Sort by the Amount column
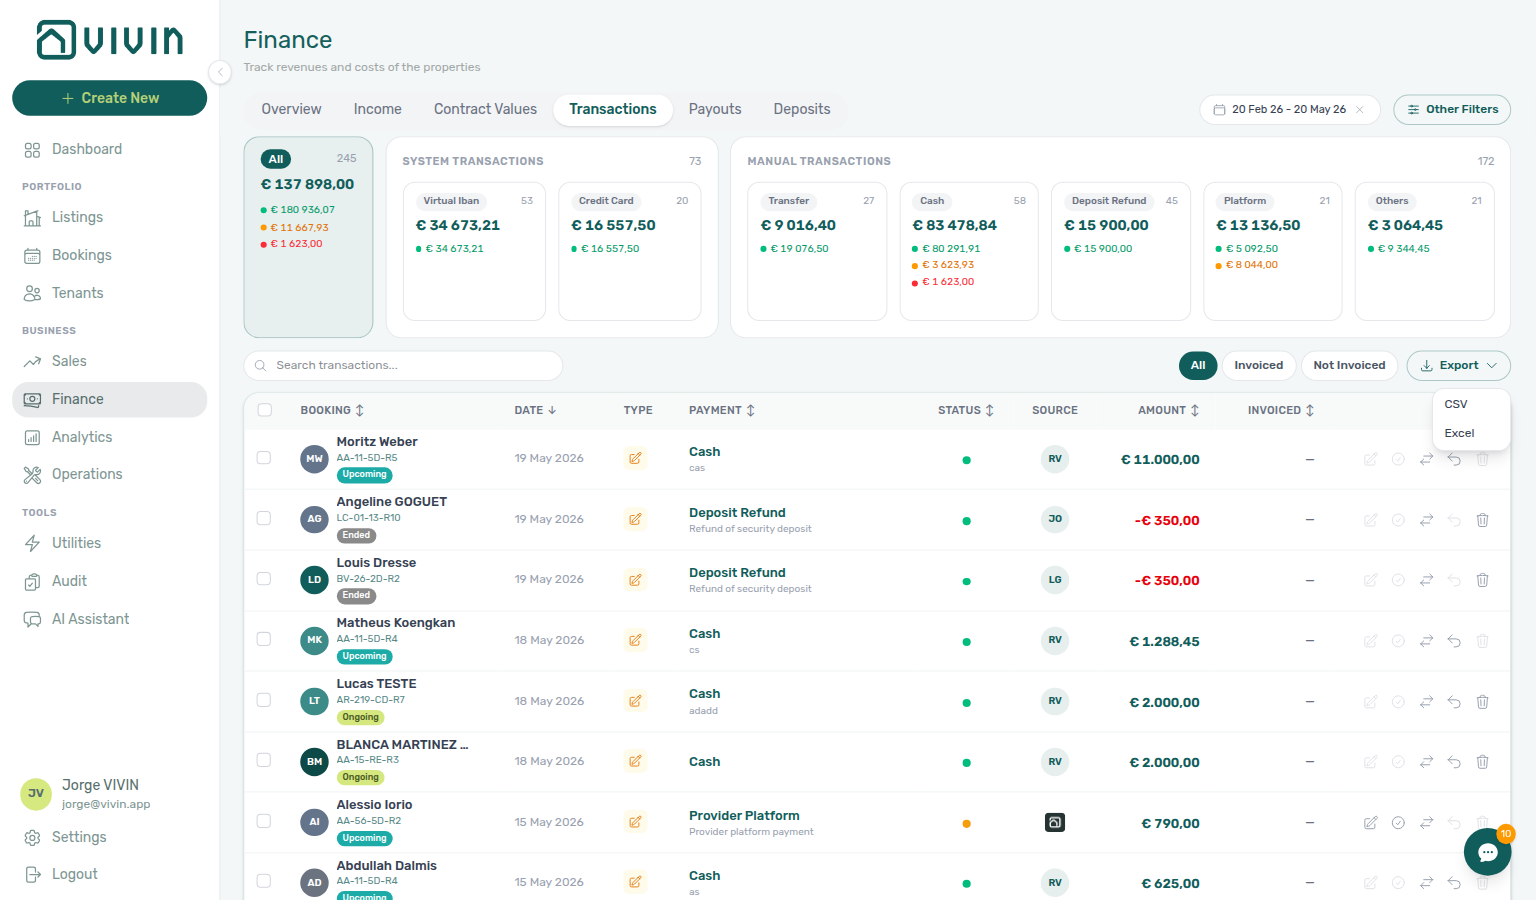The image size is (1536, 900). coord(1168,410)
